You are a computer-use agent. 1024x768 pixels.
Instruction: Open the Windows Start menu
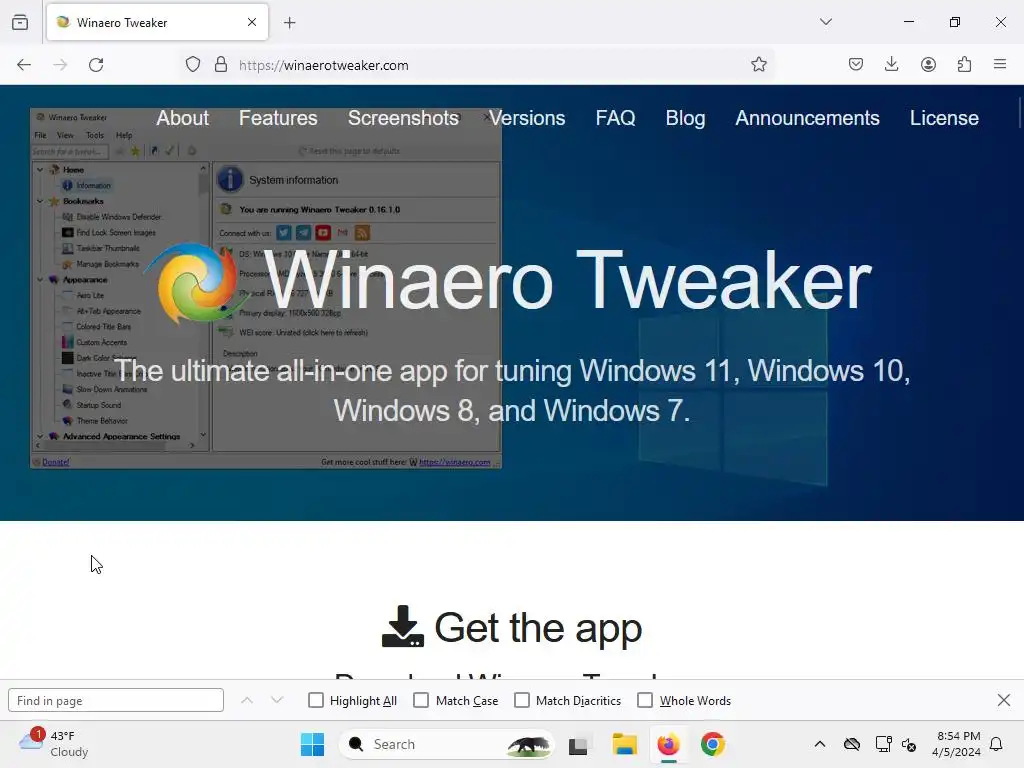click(x=312, y=744)
